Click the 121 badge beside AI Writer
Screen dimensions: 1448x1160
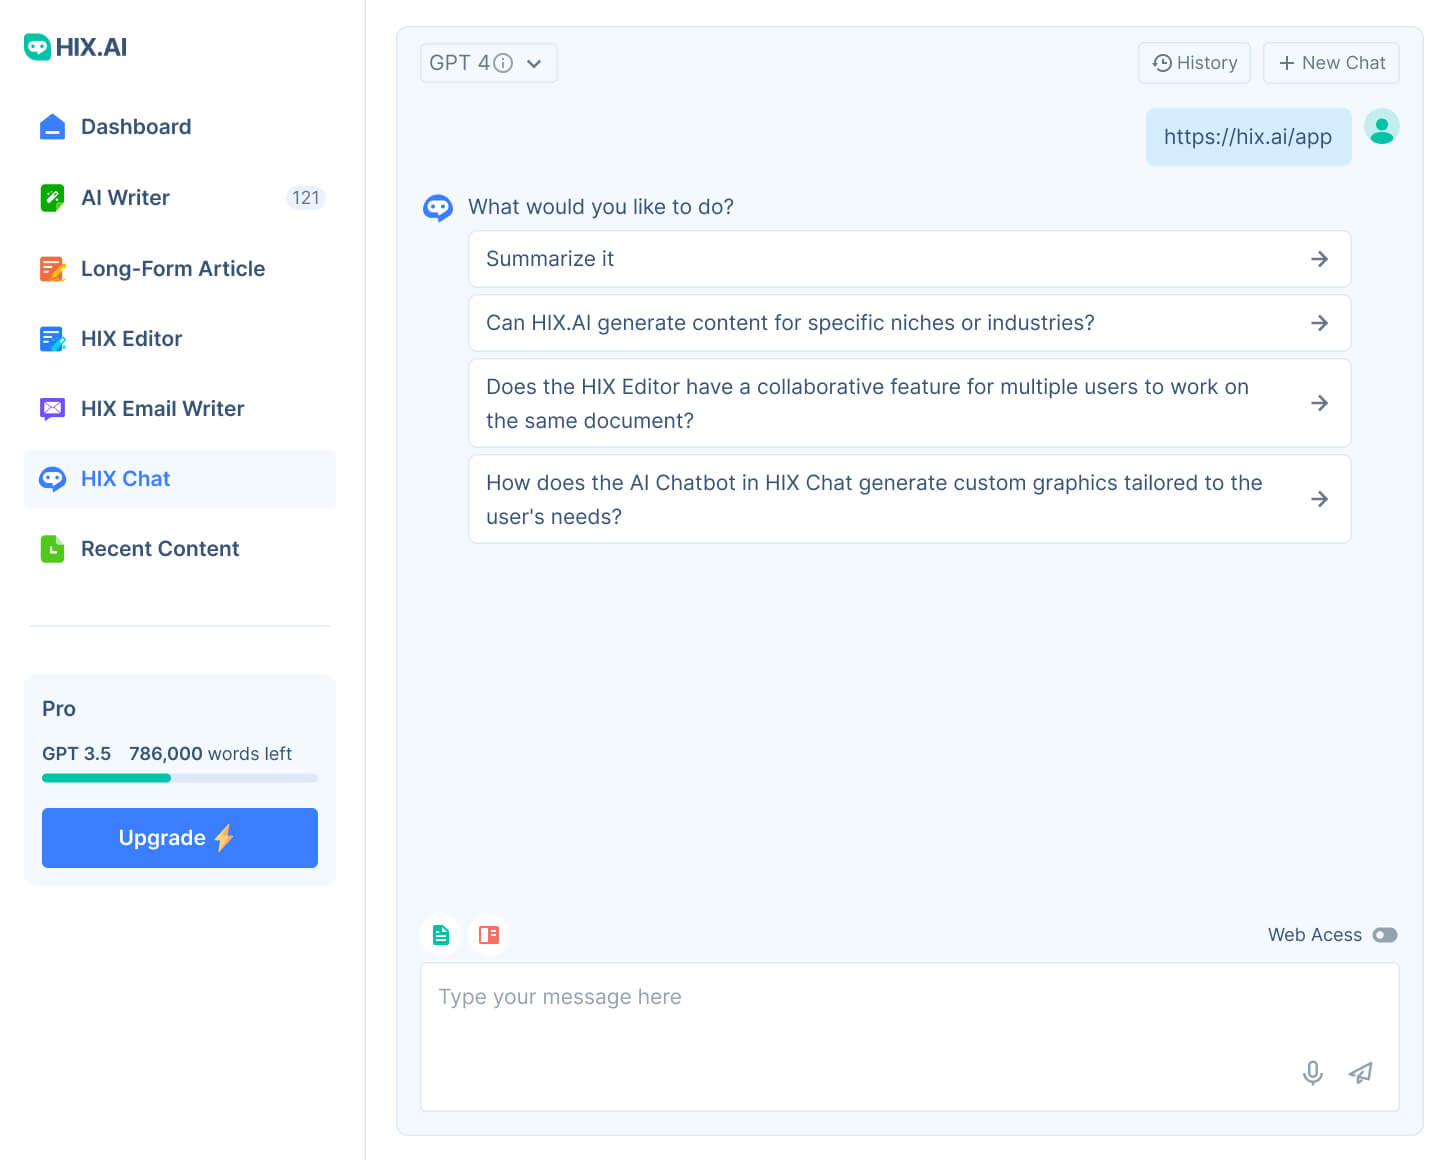306,198
